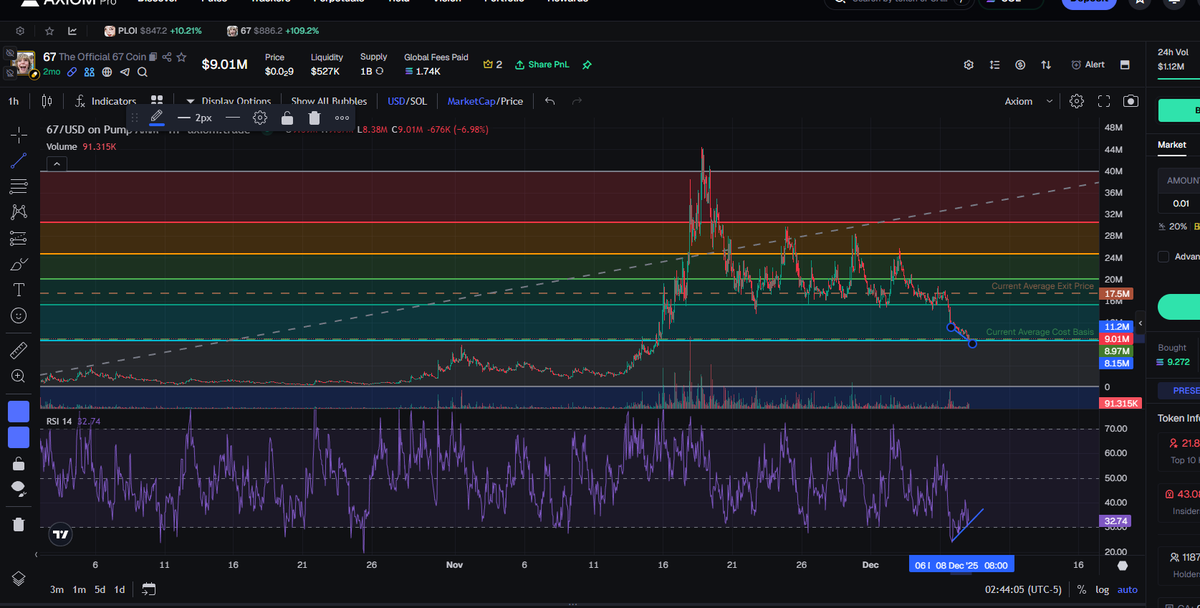This screenshot has height=608, width=1200.
Task: Select the text annotation tool
Action: 18,290
